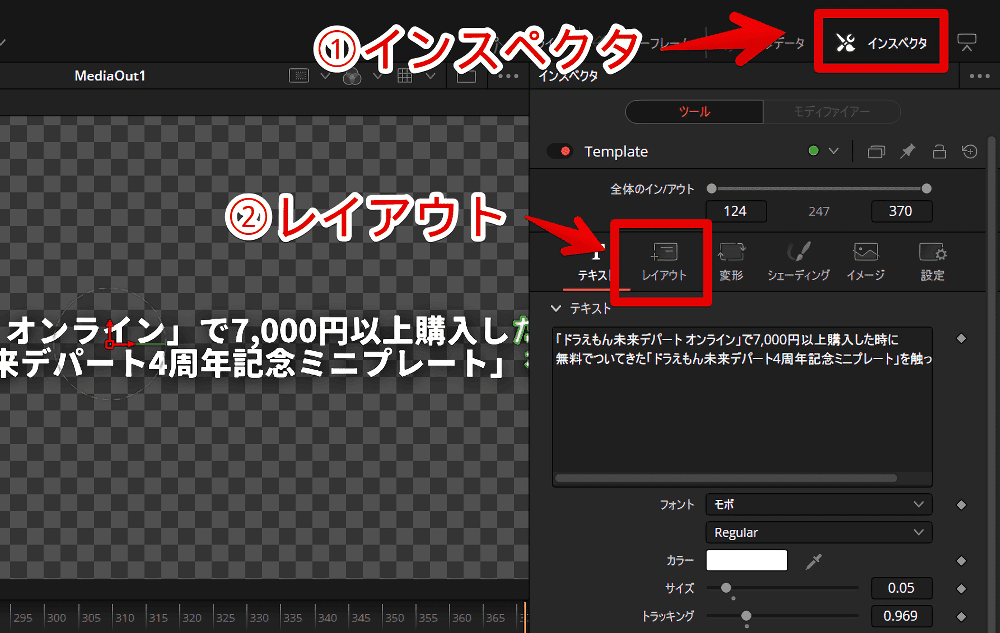Screen dimensions: 1000x633
Task: Click the grid icon in viewer toolbar
Action: 405,76
